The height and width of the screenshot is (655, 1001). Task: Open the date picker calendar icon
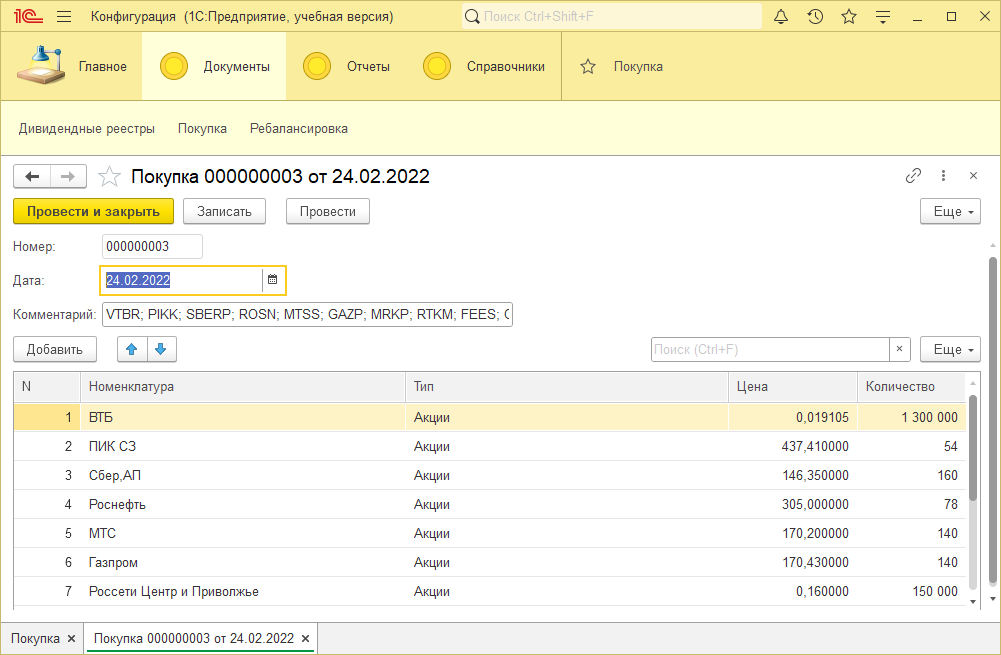coord(273,280)
